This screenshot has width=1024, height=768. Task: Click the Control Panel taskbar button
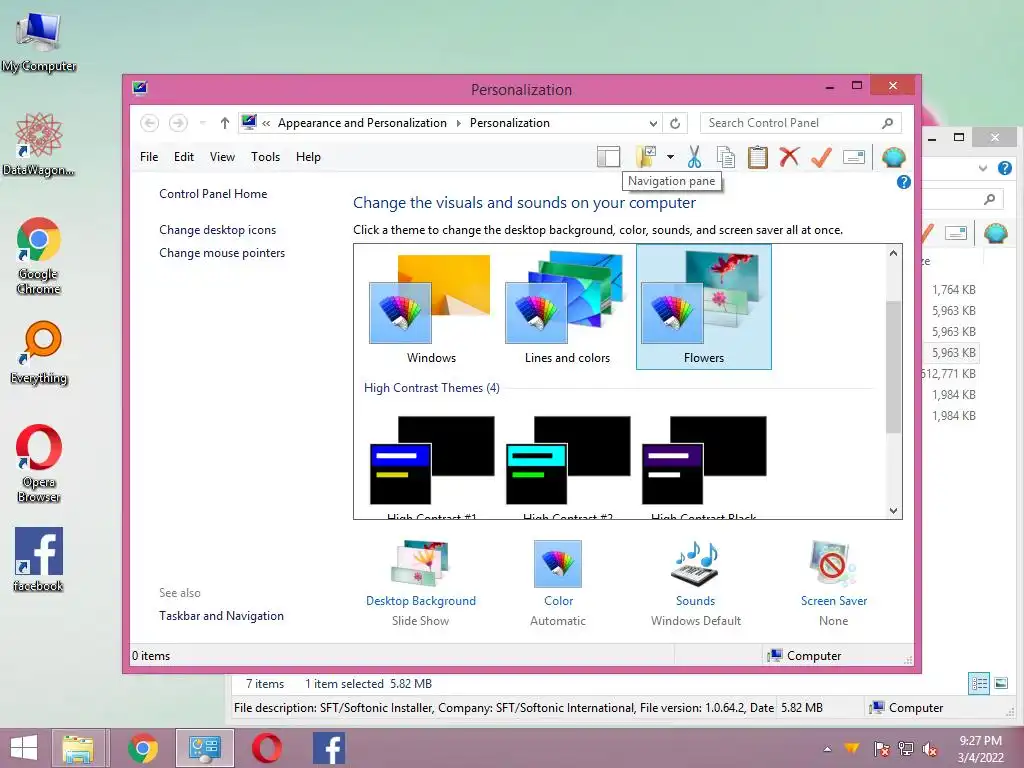(204, 748)
